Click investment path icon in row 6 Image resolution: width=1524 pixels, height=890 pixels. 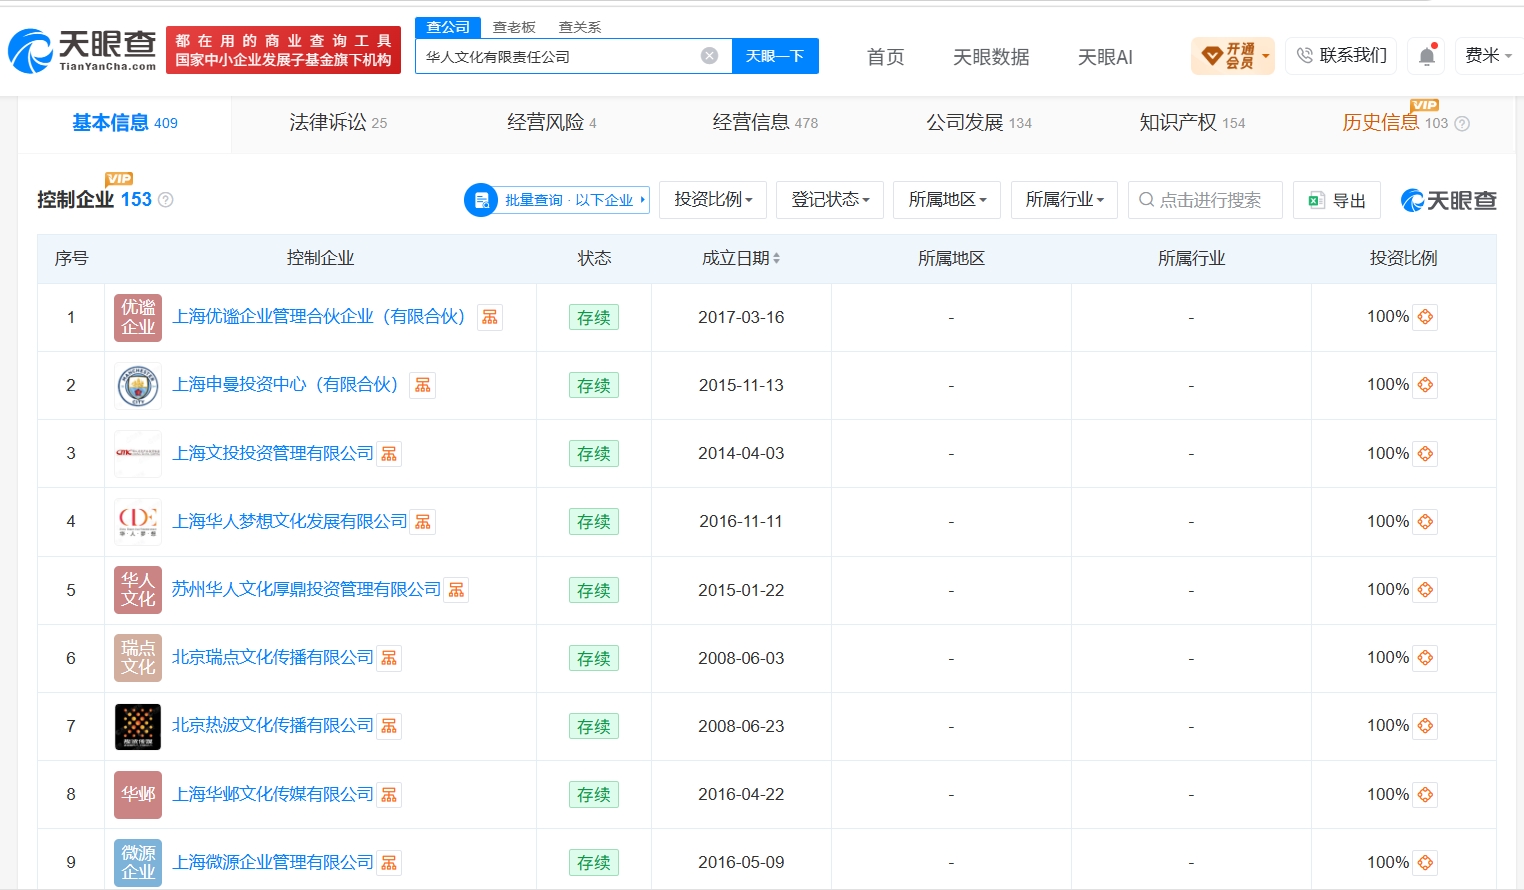(1425, 658)
